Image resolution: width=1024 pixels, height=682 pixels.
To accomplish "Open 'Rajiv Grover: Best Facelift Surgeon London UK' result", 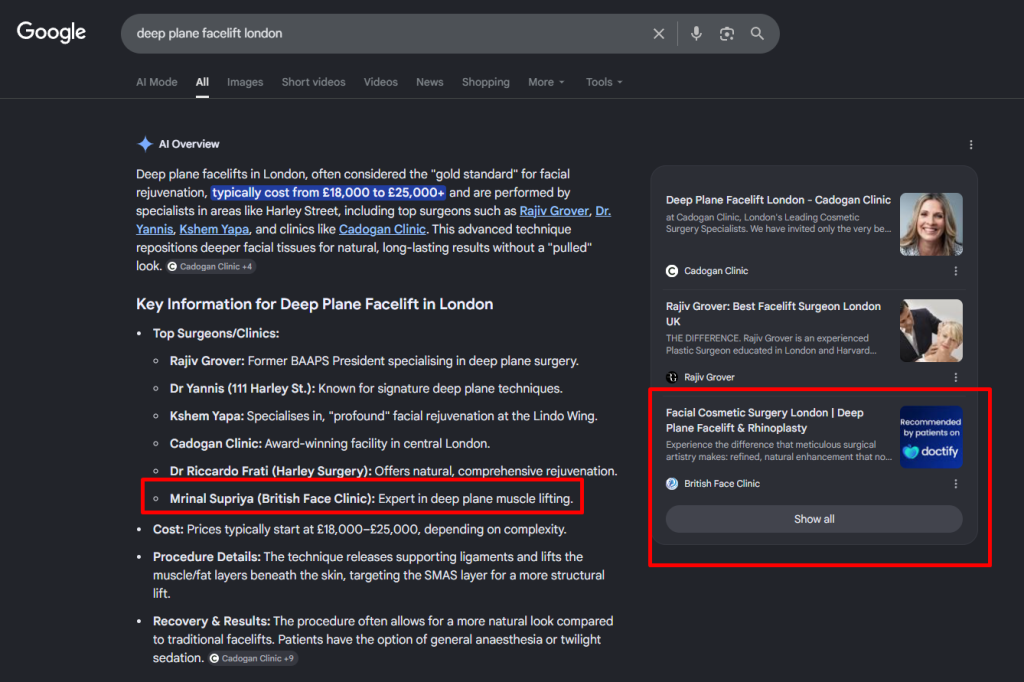I will point(773,314).
